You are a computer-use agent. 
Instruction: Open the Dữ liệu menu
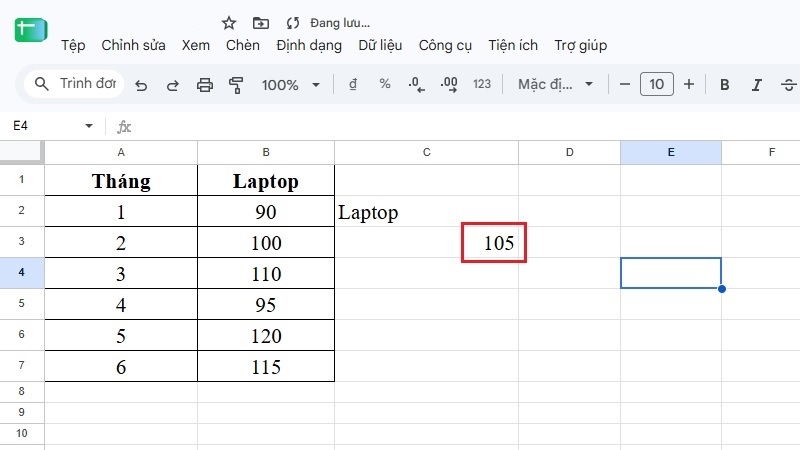[x=380, y=45]
